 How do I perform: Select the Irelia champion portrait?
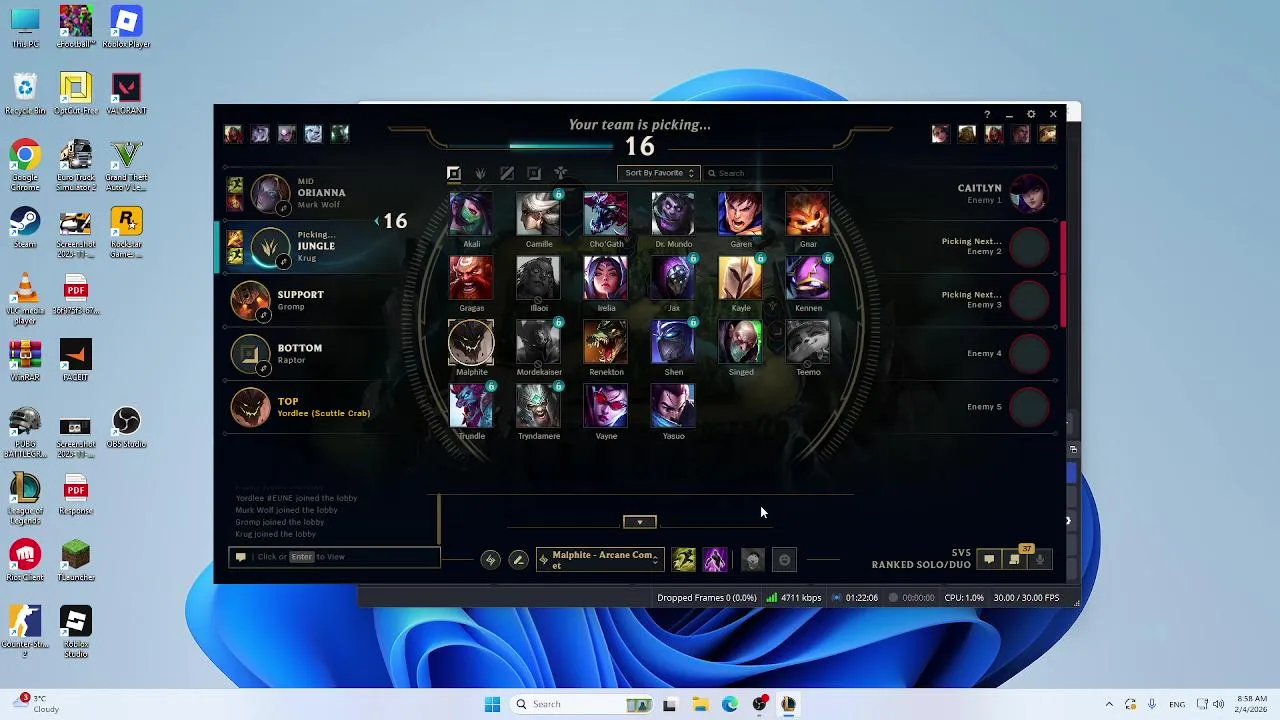pos(606,278)
